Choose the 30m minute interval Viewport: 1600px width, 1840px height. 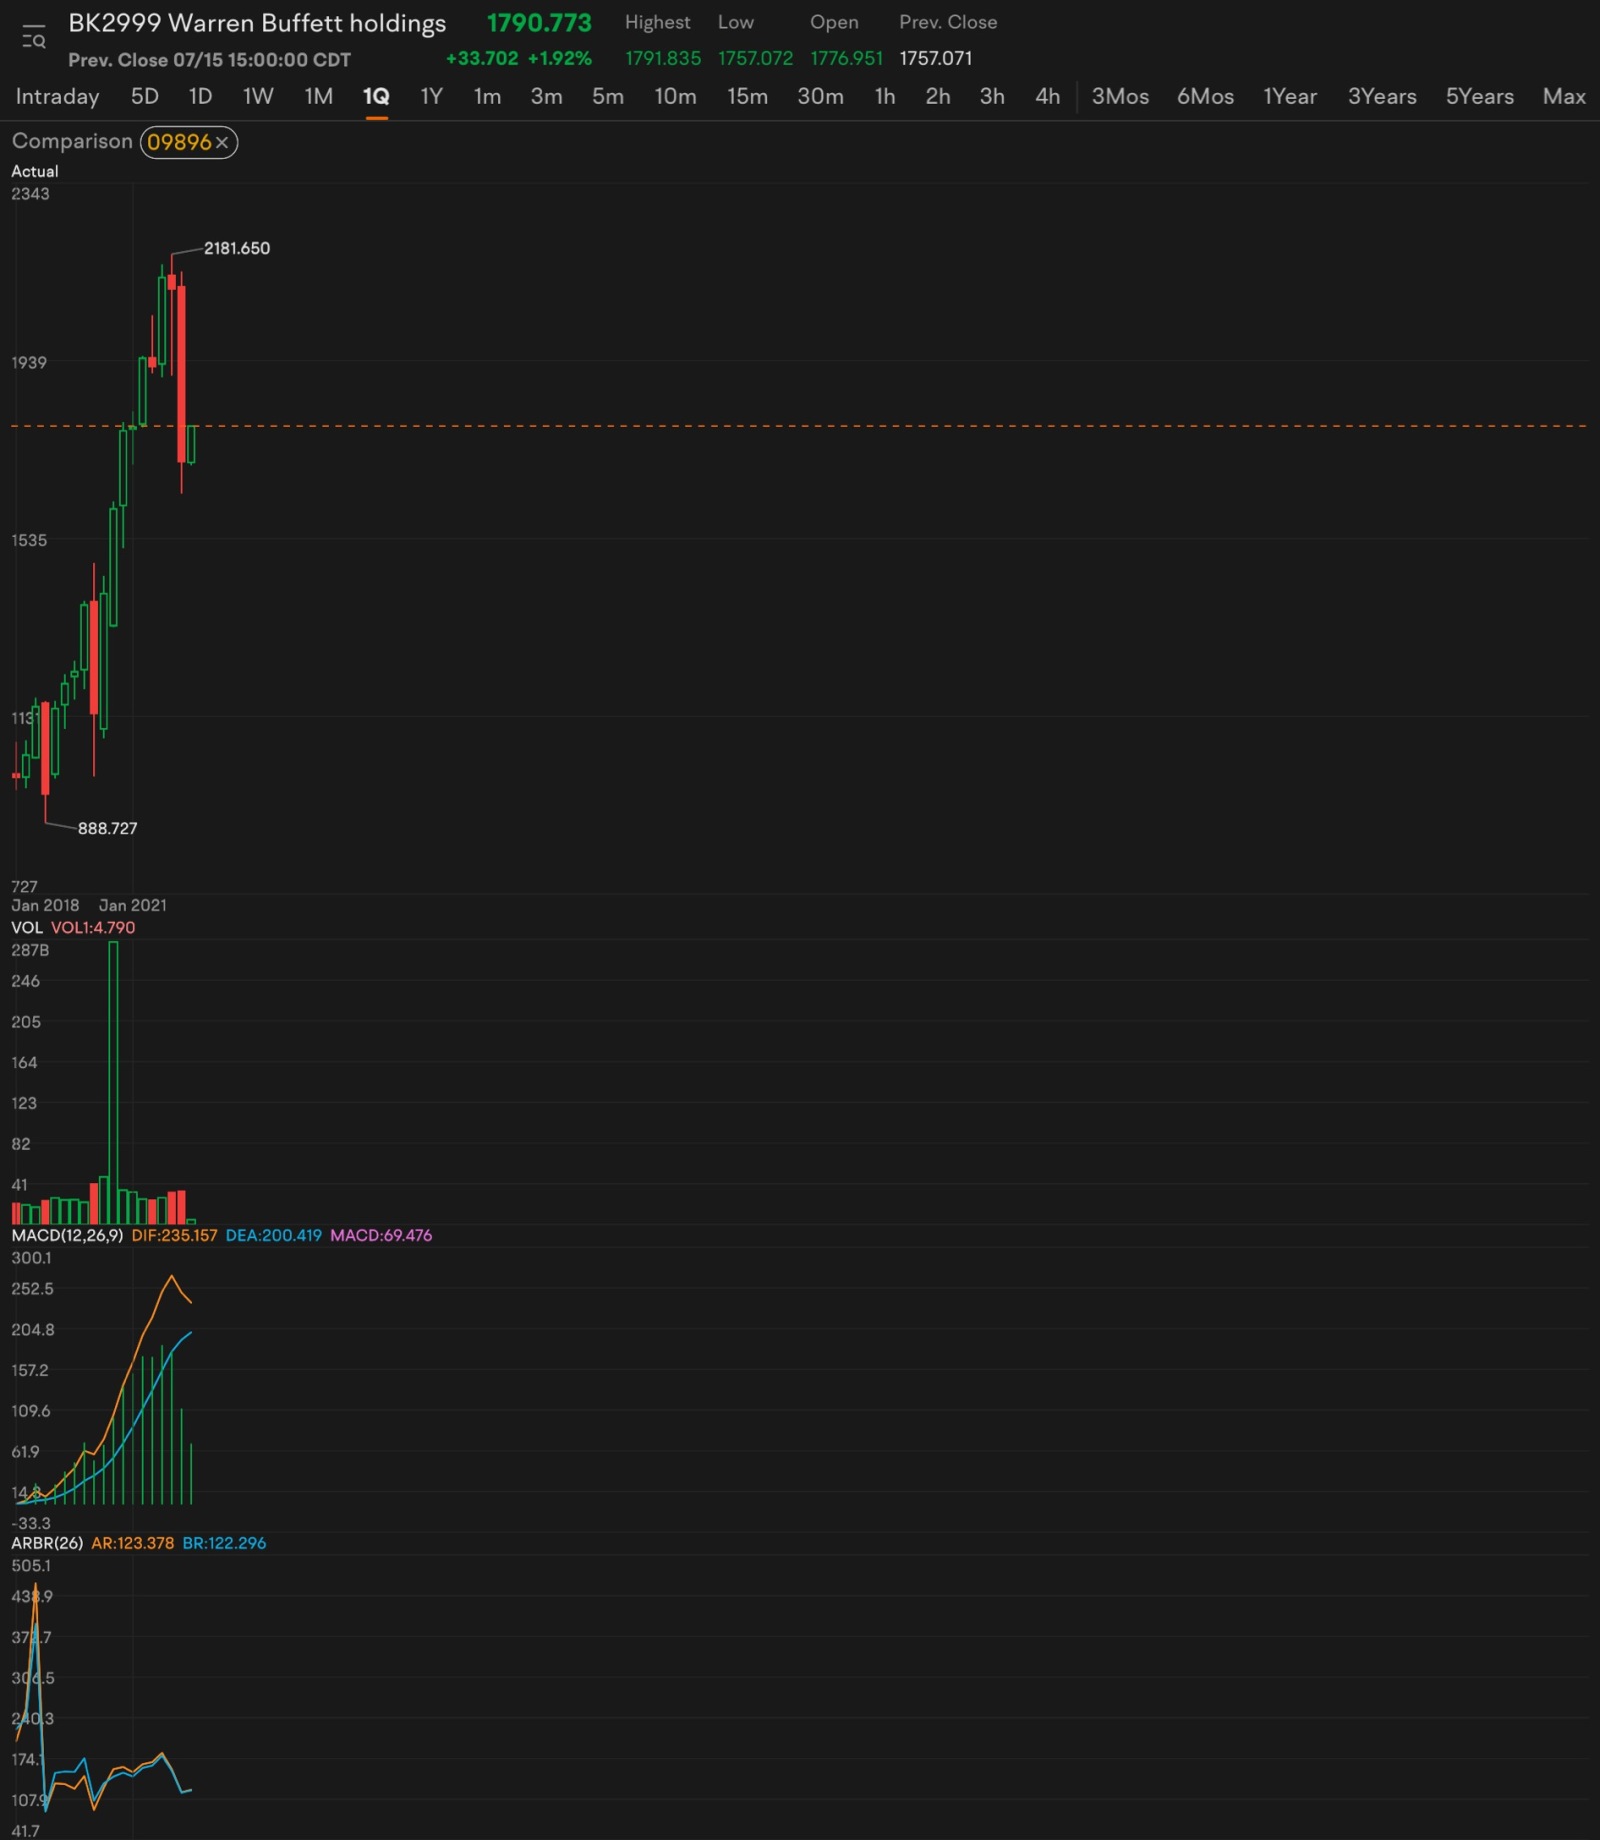[820, 97]
